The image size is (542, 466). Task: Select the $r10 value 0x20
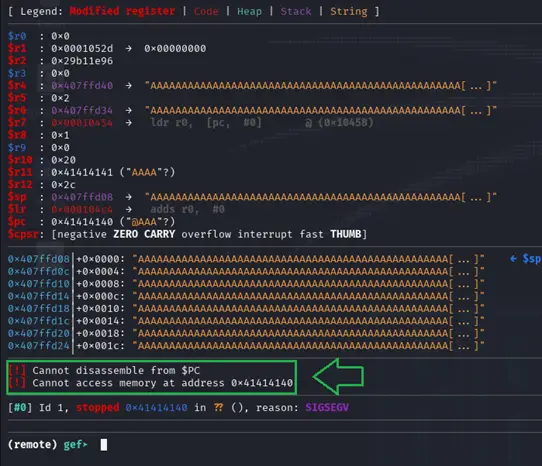[63, 160]
